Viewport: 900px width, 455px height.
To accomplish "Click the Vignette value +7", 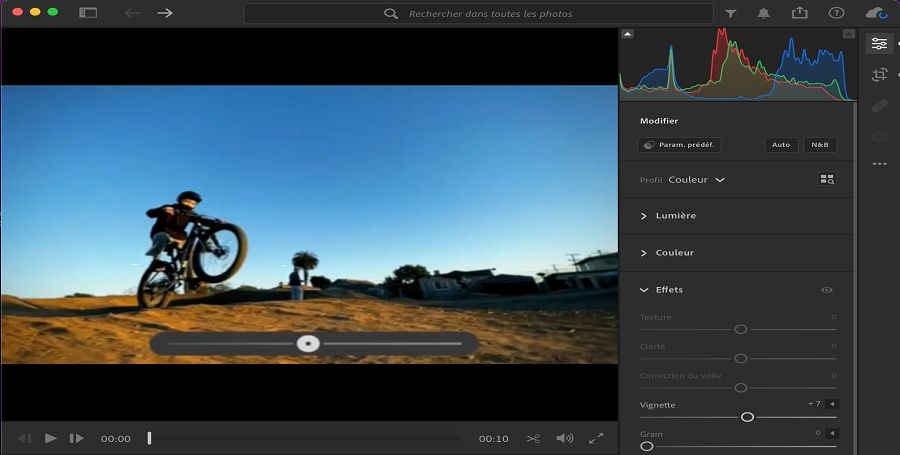I will tap(814, 404).
